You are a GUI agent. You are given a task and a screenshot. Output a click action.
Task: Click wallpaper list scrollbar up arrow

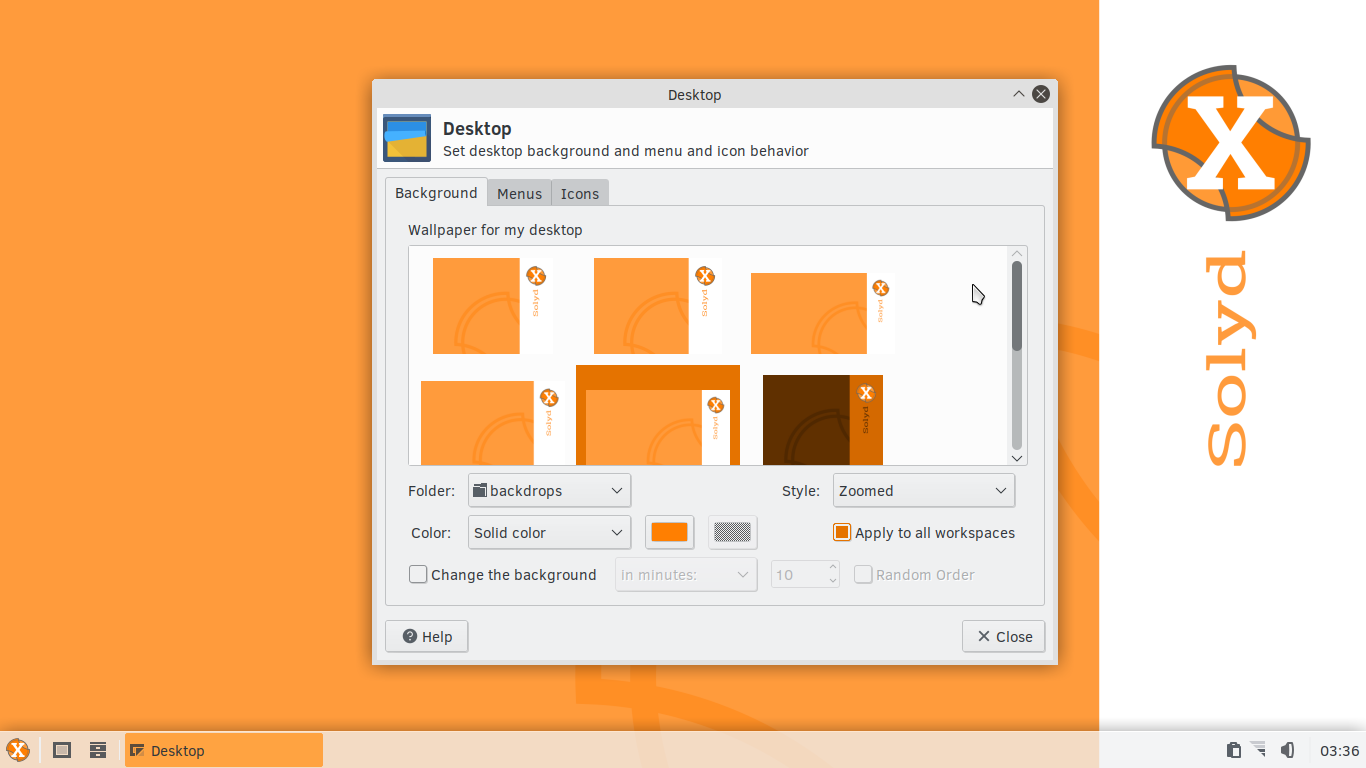(x=1017, y=254)
